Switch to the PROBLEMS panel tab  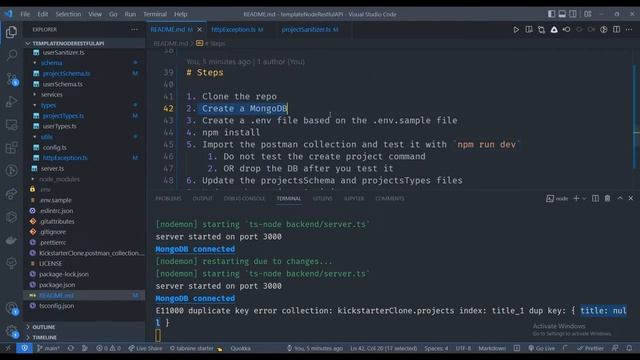point(168,198)
